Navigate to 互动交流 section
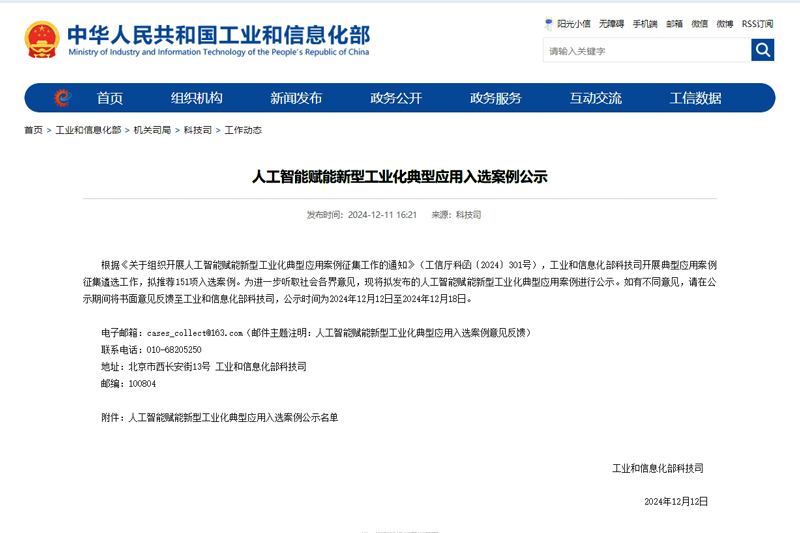The image size is (800, 533). pos(596,98)
